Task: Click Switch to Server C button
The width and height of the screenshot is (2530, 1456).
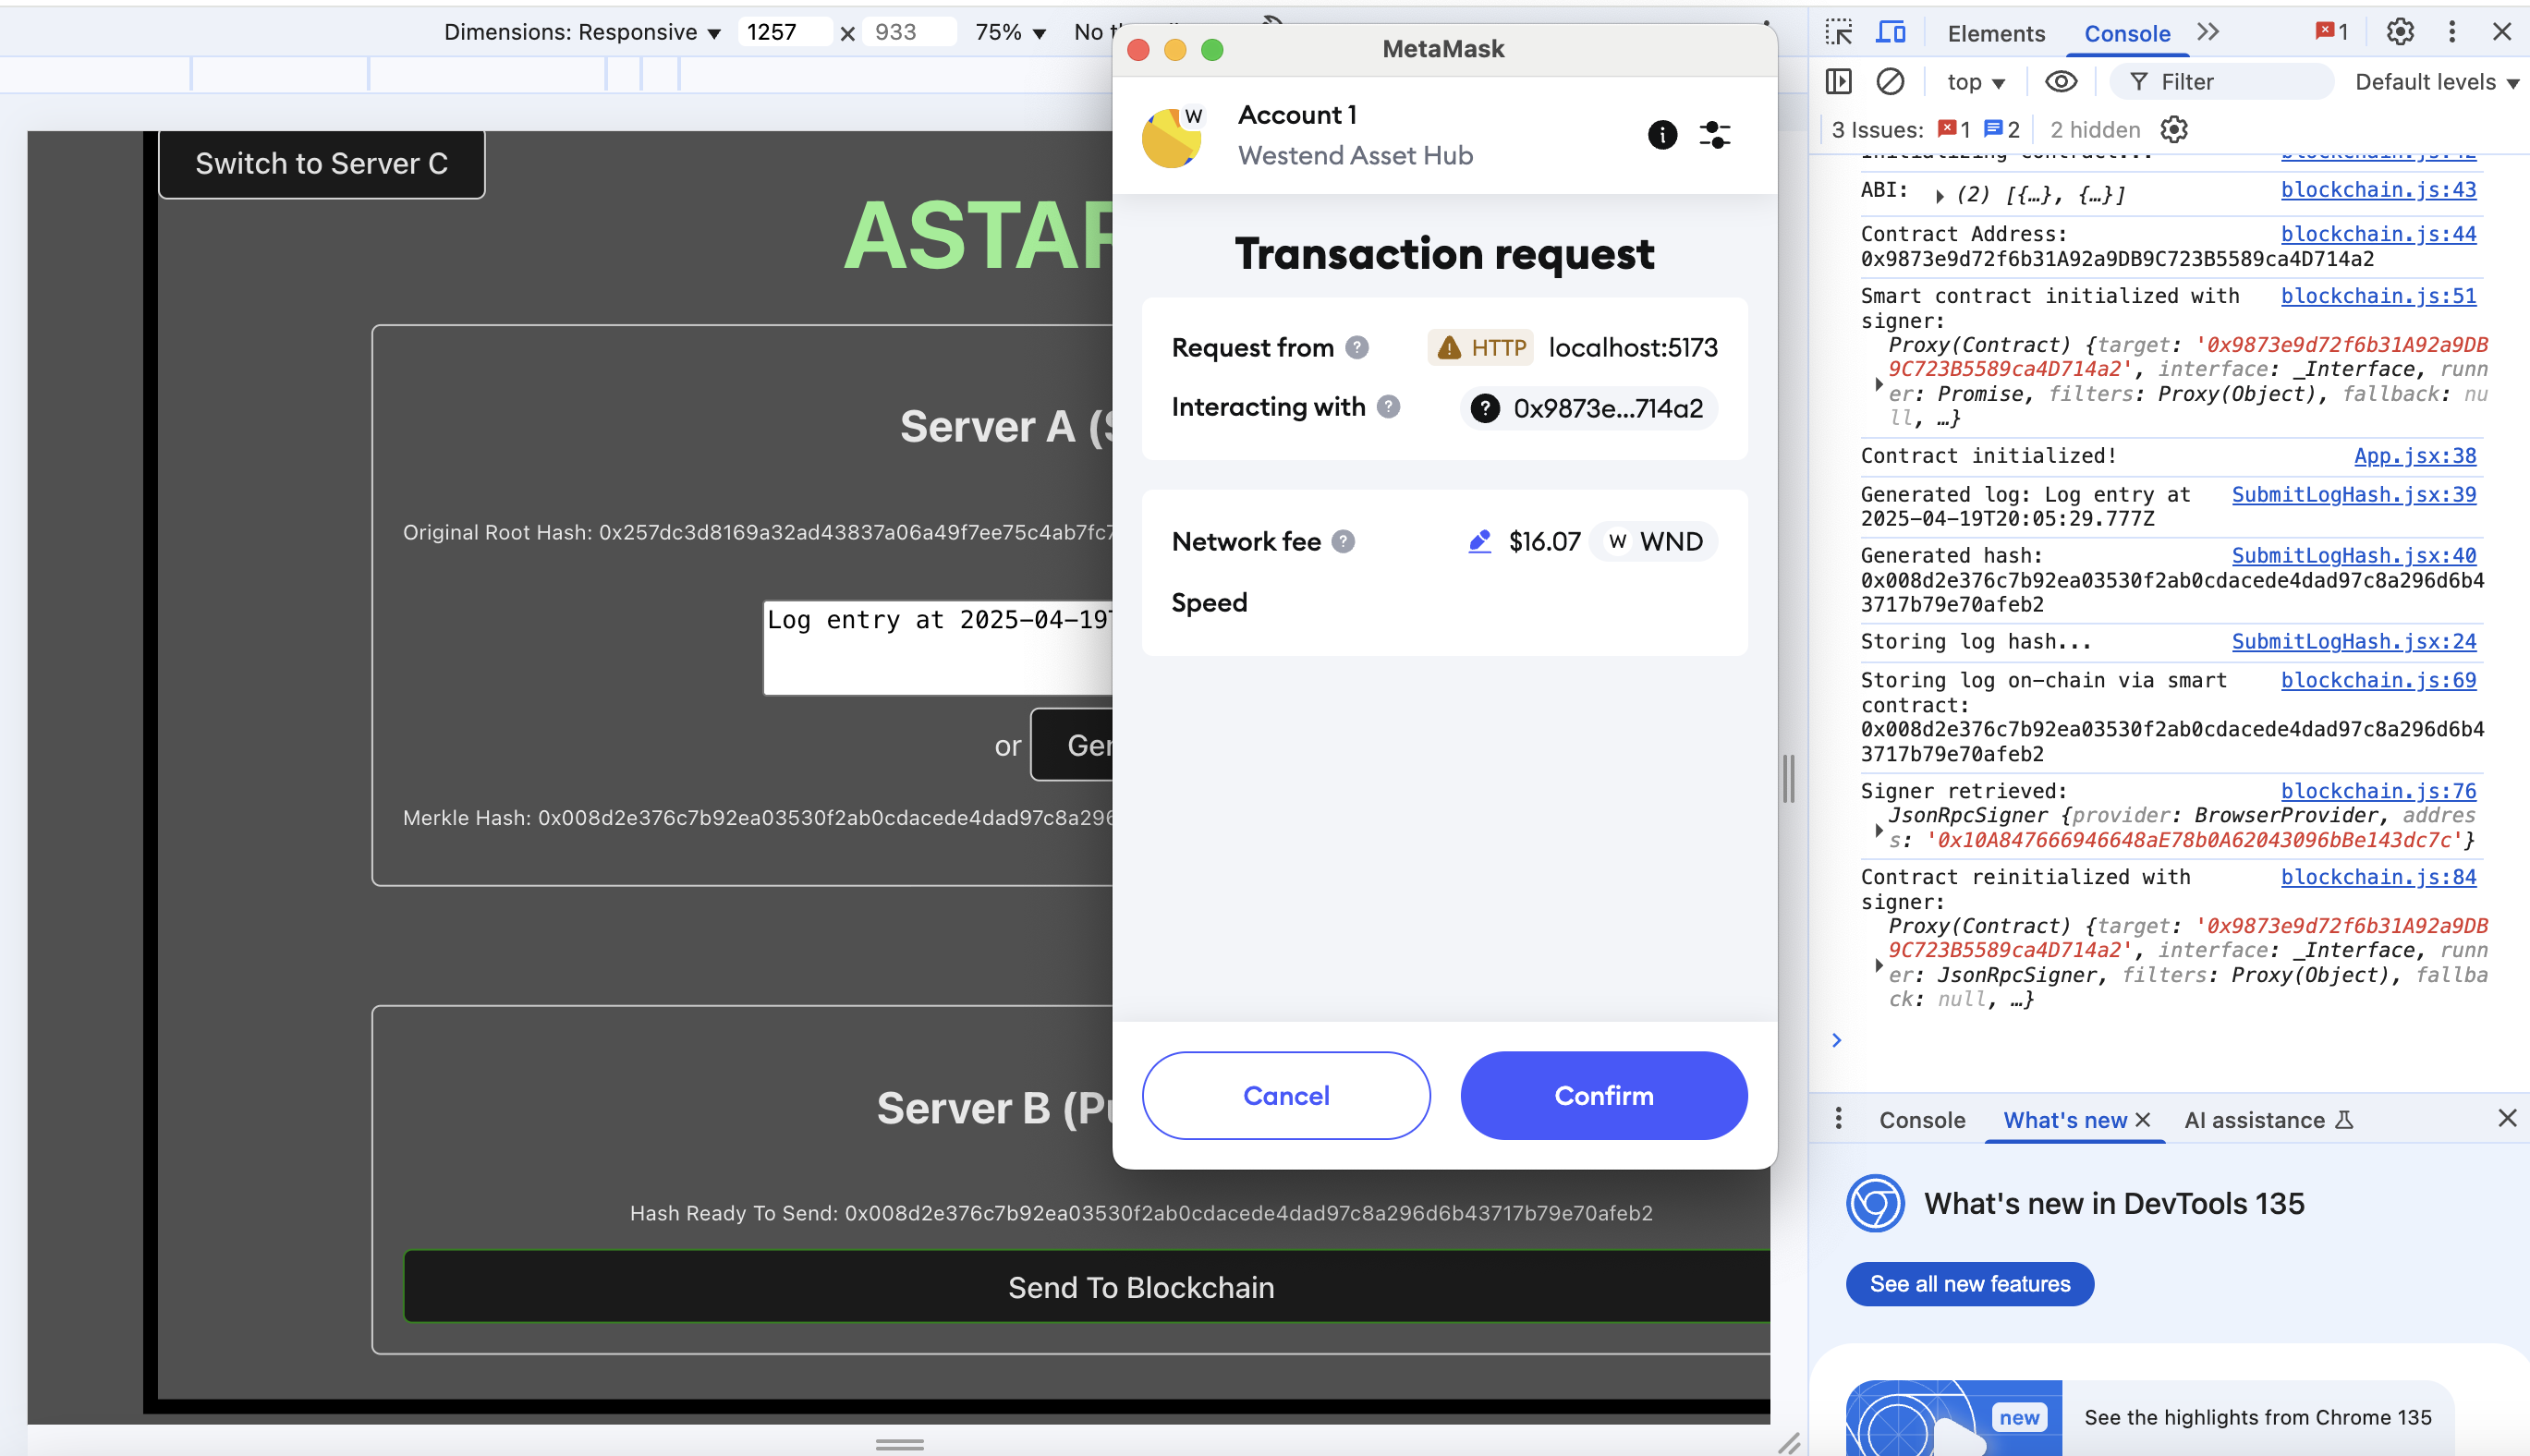Action: coord(321,164)
